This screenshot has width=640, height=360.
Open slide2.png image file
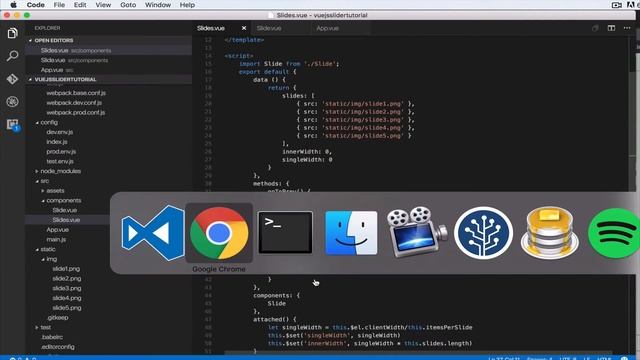(x=67, y=279)
